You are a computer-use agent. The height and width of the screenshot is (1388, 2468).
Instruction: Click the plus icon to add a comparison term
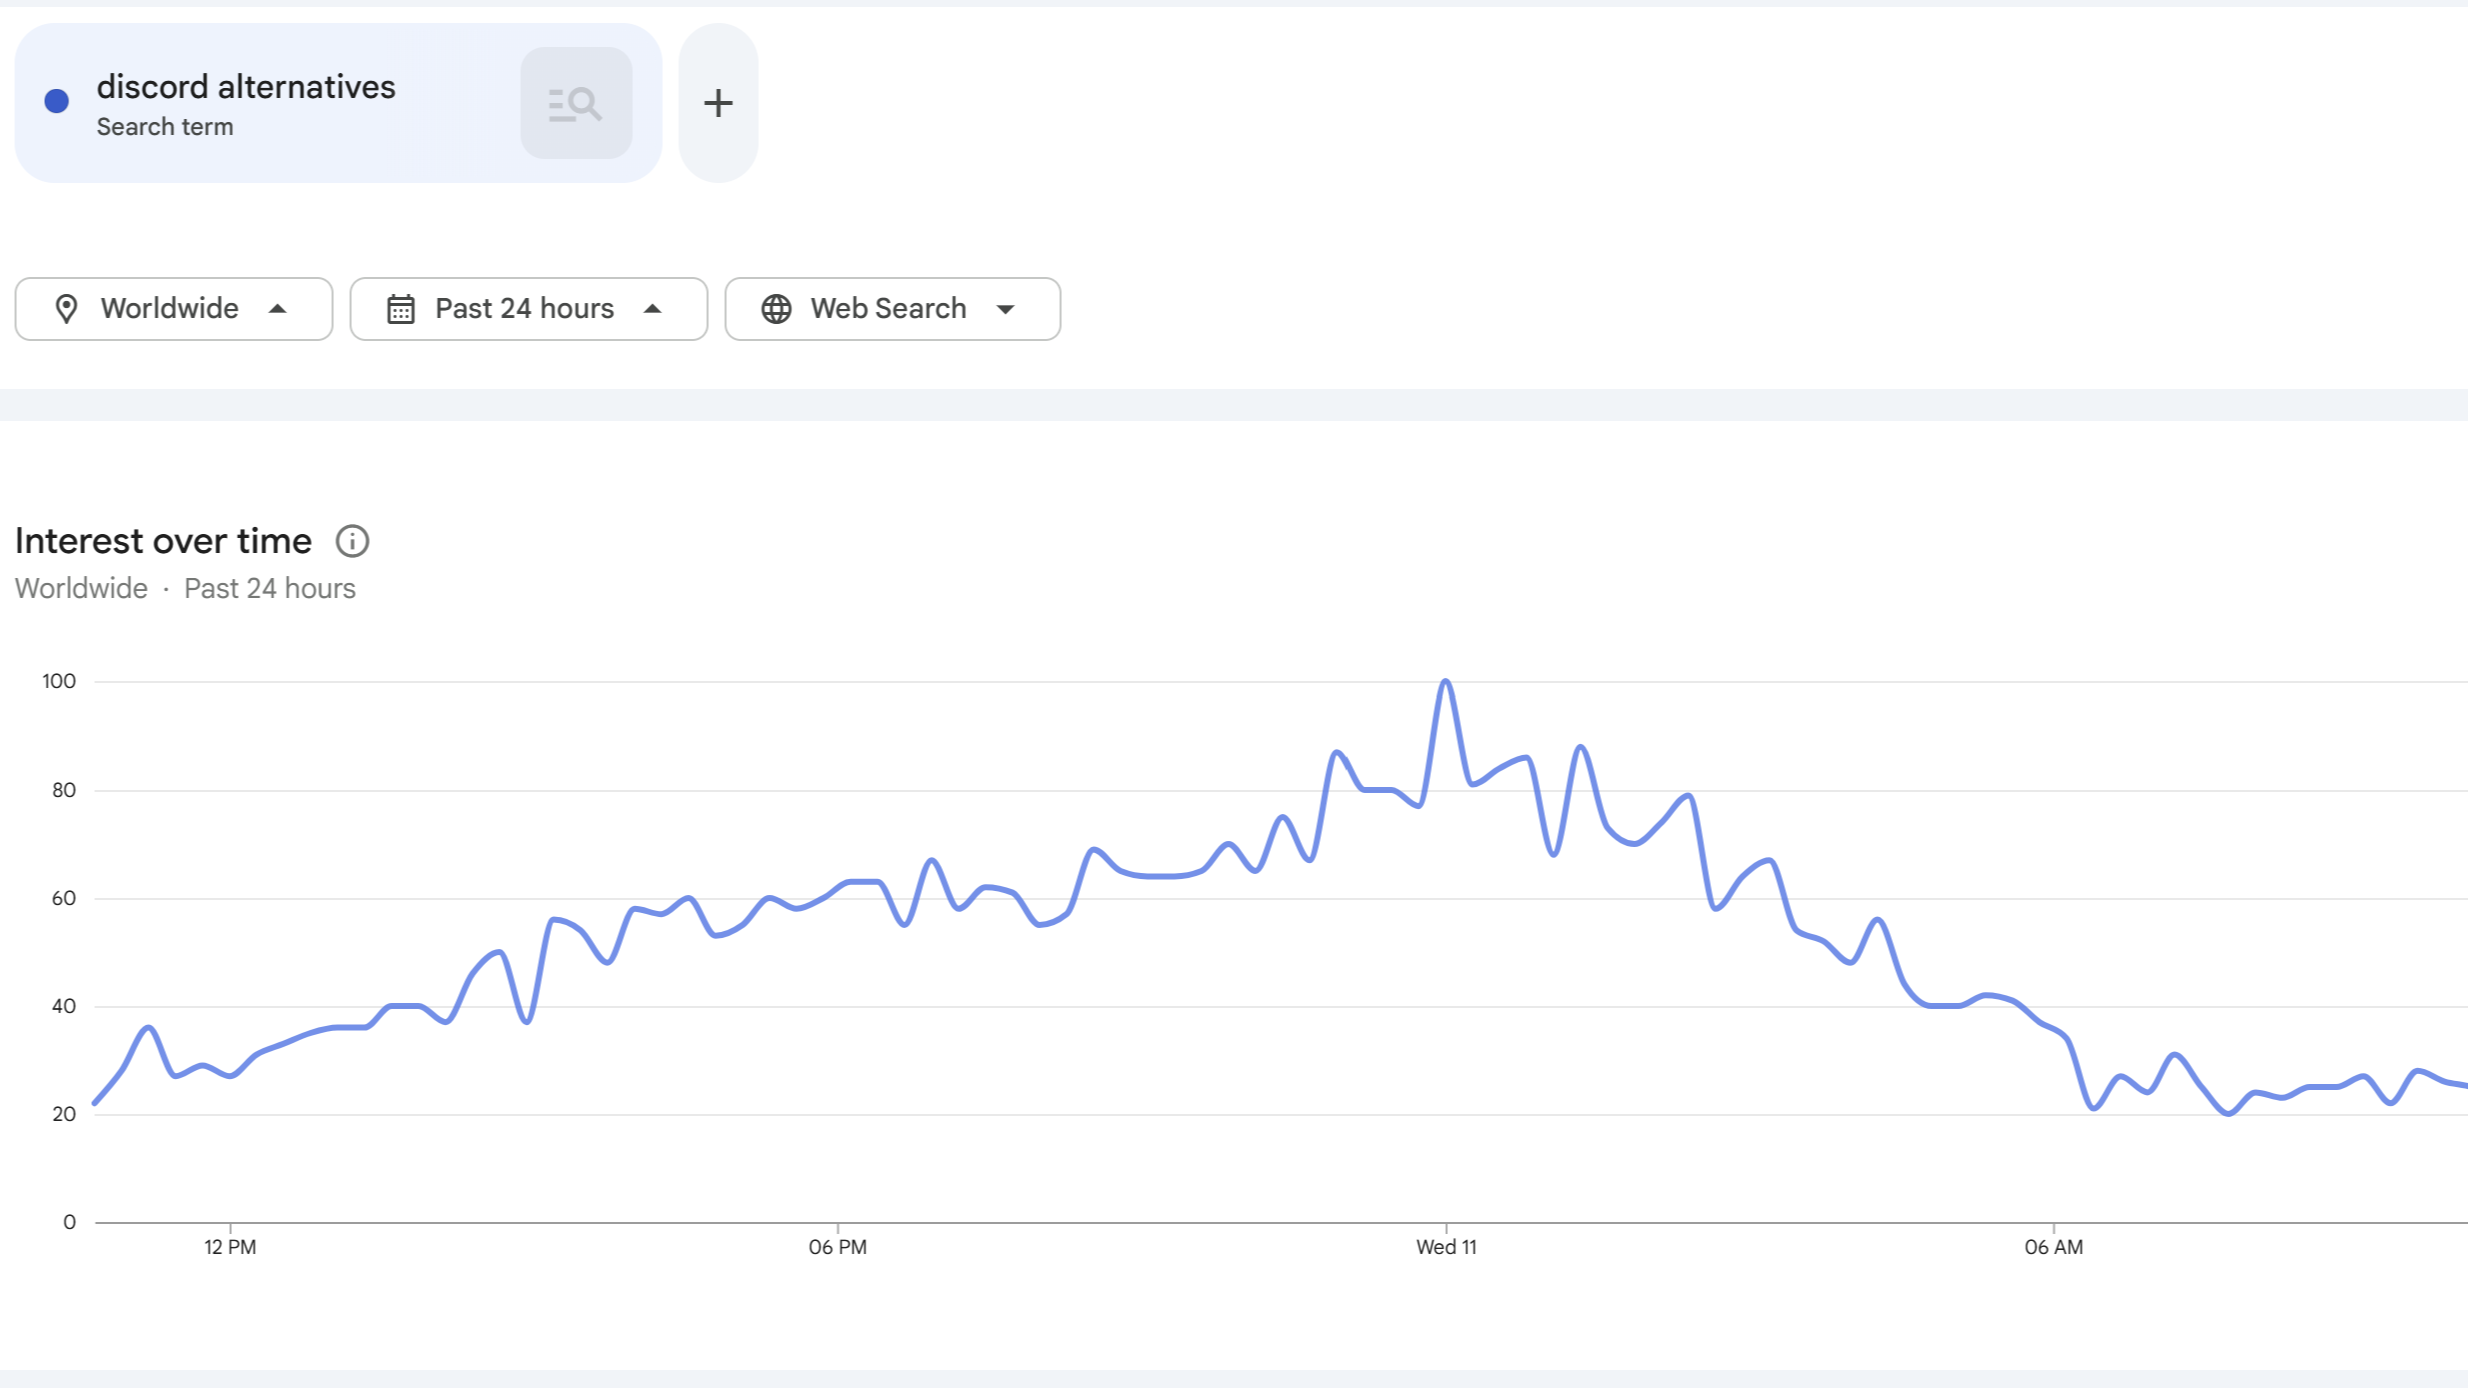click(718, 102)
